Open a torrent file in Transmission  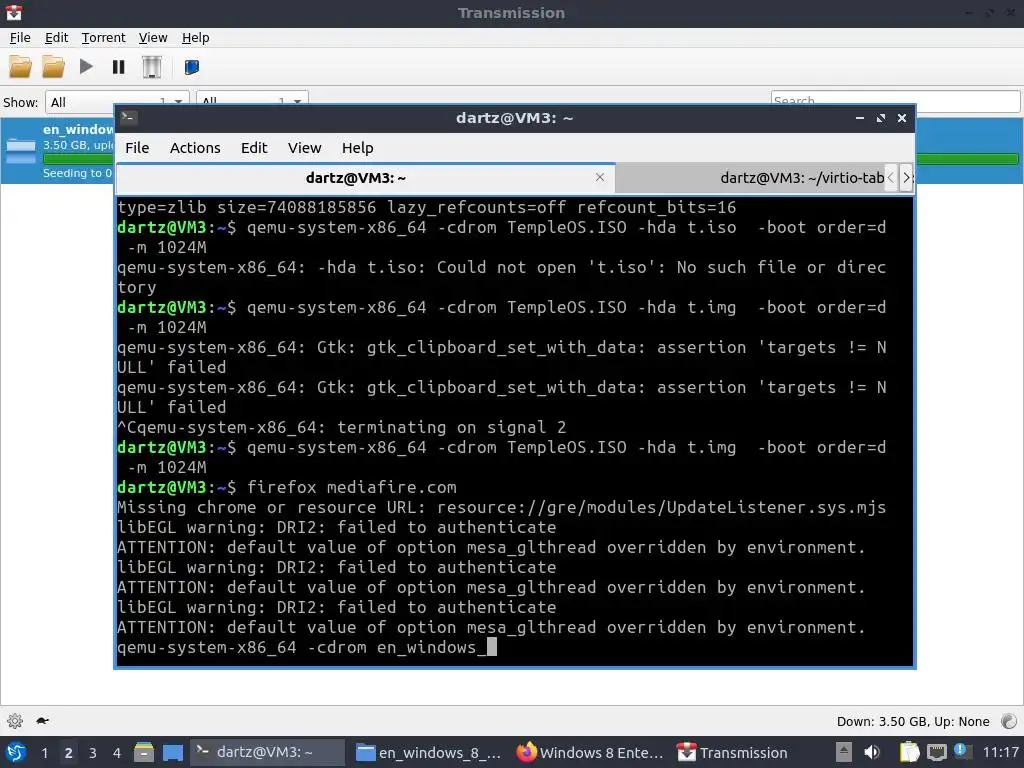(20, 67)
